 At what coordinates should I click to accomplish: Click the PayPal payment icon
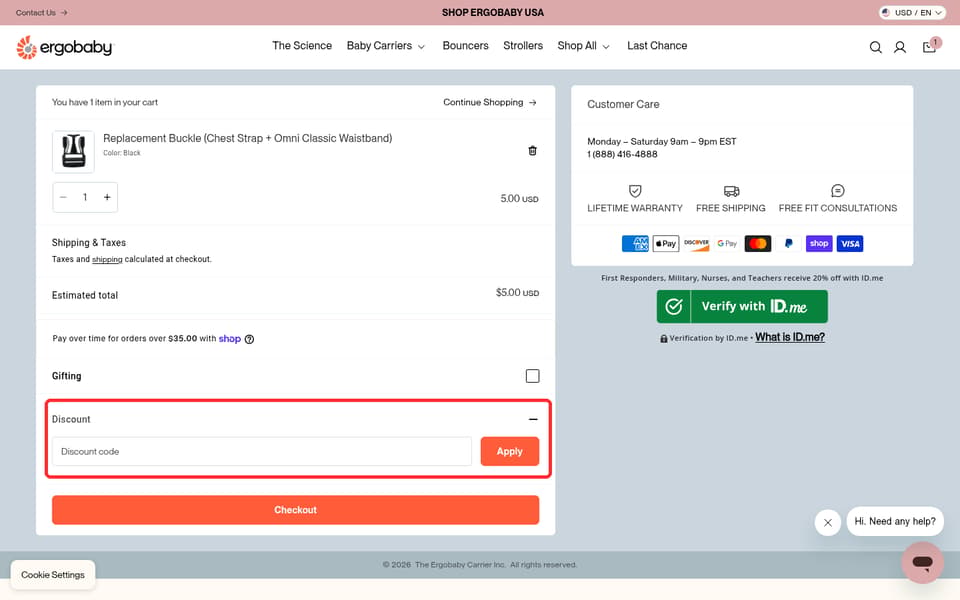click(x=789, y=244)
